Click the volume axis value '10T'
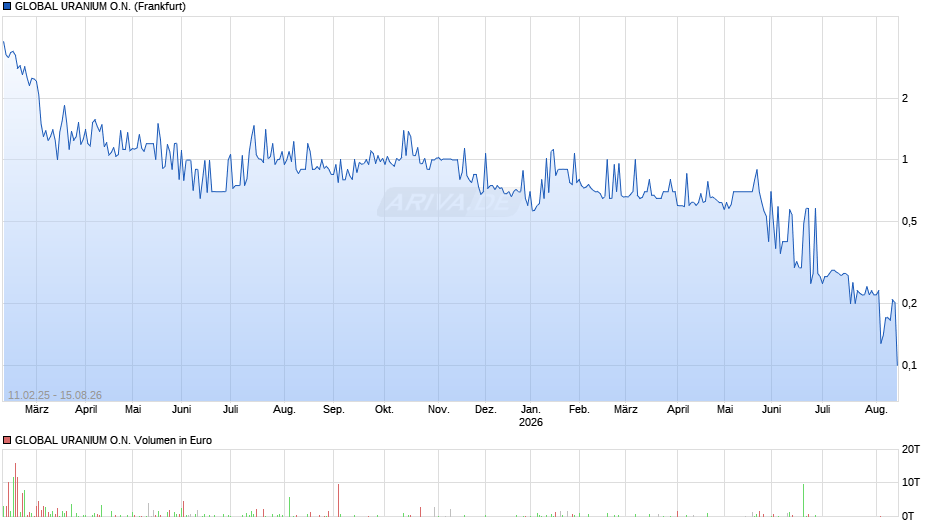This screenshot has height=526, width=940. click(x=911, y=482)
